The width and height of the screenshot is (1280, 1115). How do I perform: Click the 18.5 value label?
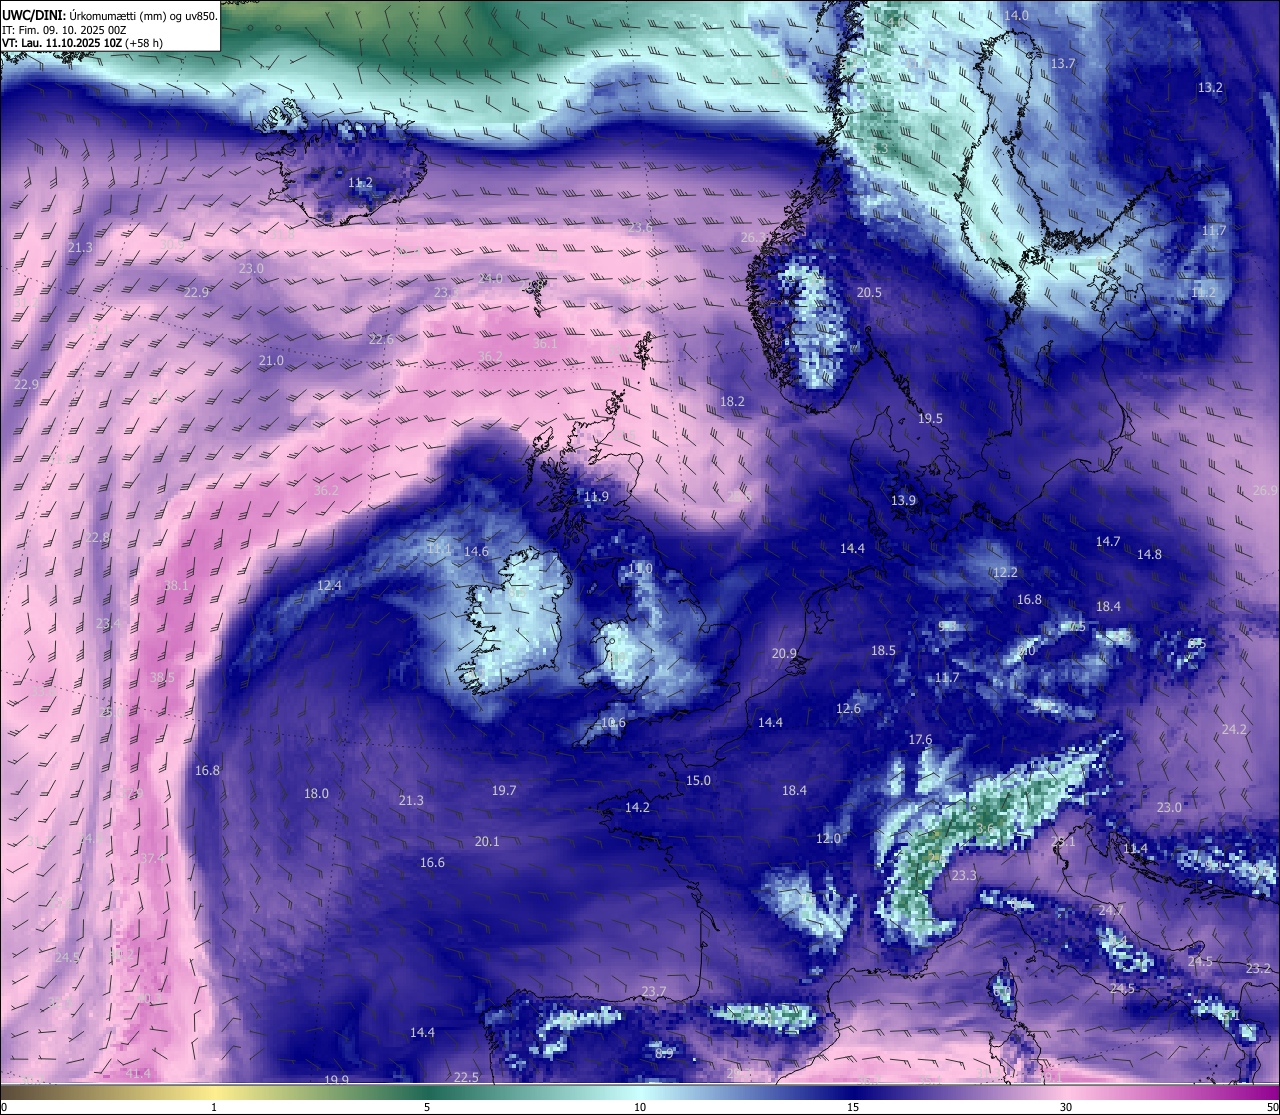(883, 650)
